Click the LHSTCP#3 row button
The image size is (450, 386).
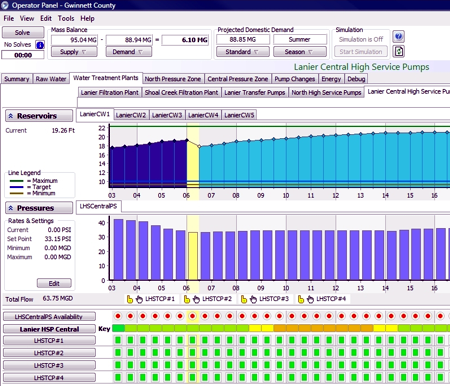[49, 366]
